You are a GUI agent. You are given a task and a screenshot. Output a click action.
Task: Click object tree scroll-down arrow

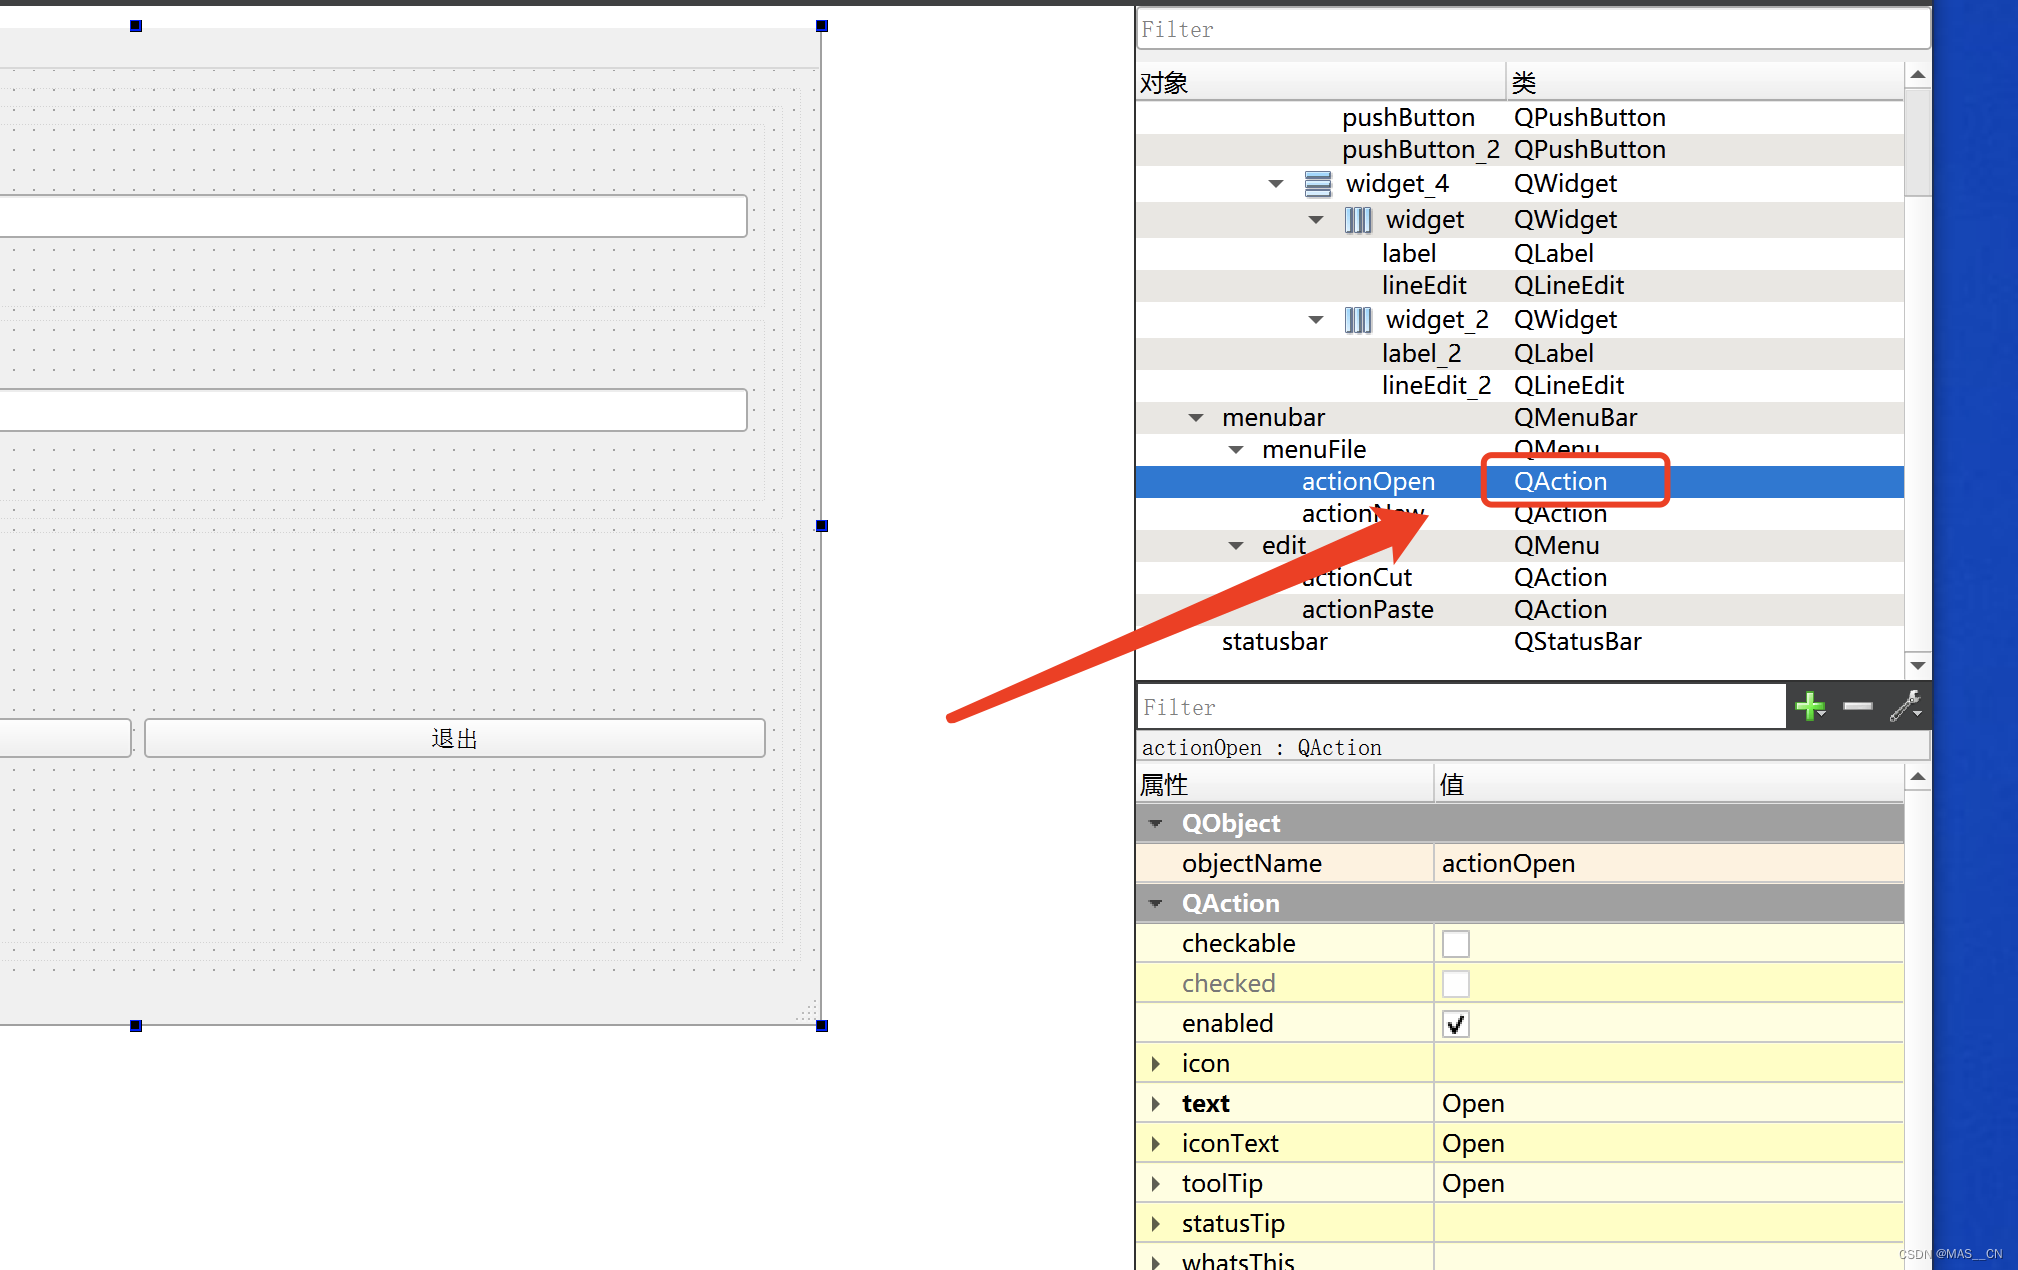tap(1917, 665)
